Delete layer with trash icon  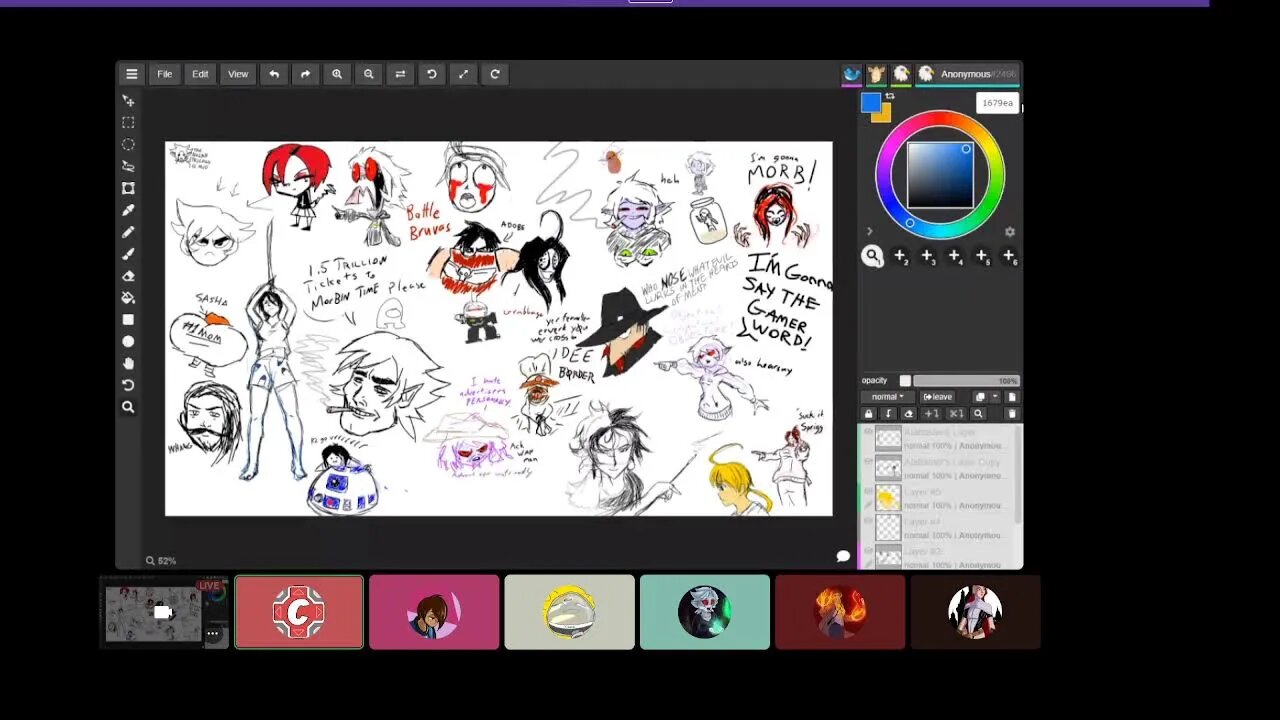point(1012,414)
